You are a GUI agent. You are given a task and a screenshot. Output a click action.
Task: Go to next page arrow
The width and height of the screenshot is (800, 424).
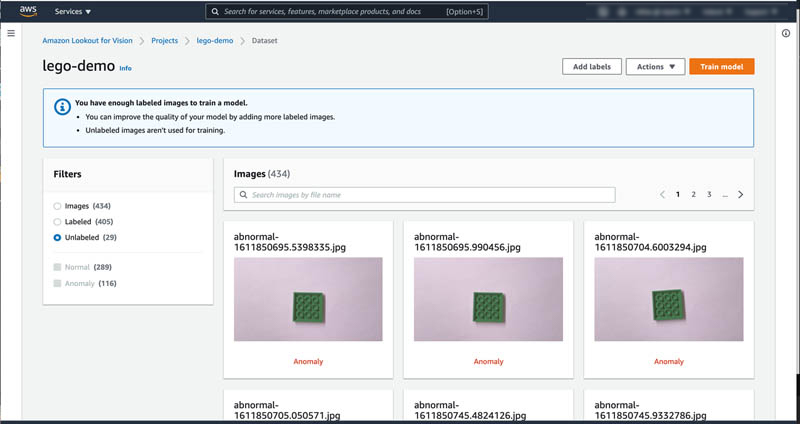(740, 194)
